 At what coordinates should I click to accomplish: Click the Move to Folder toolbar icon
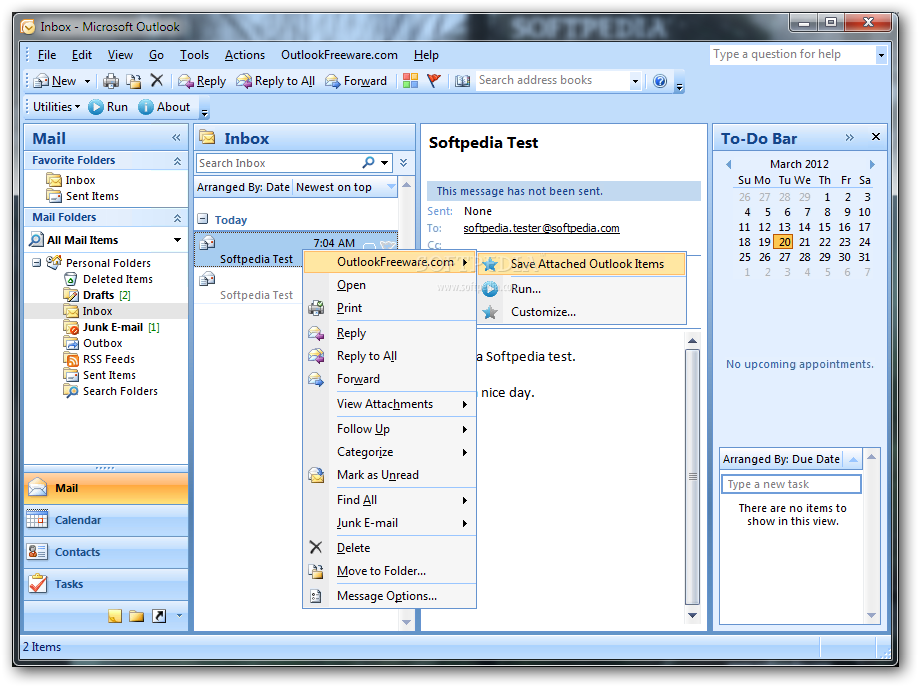coord(134,81)
